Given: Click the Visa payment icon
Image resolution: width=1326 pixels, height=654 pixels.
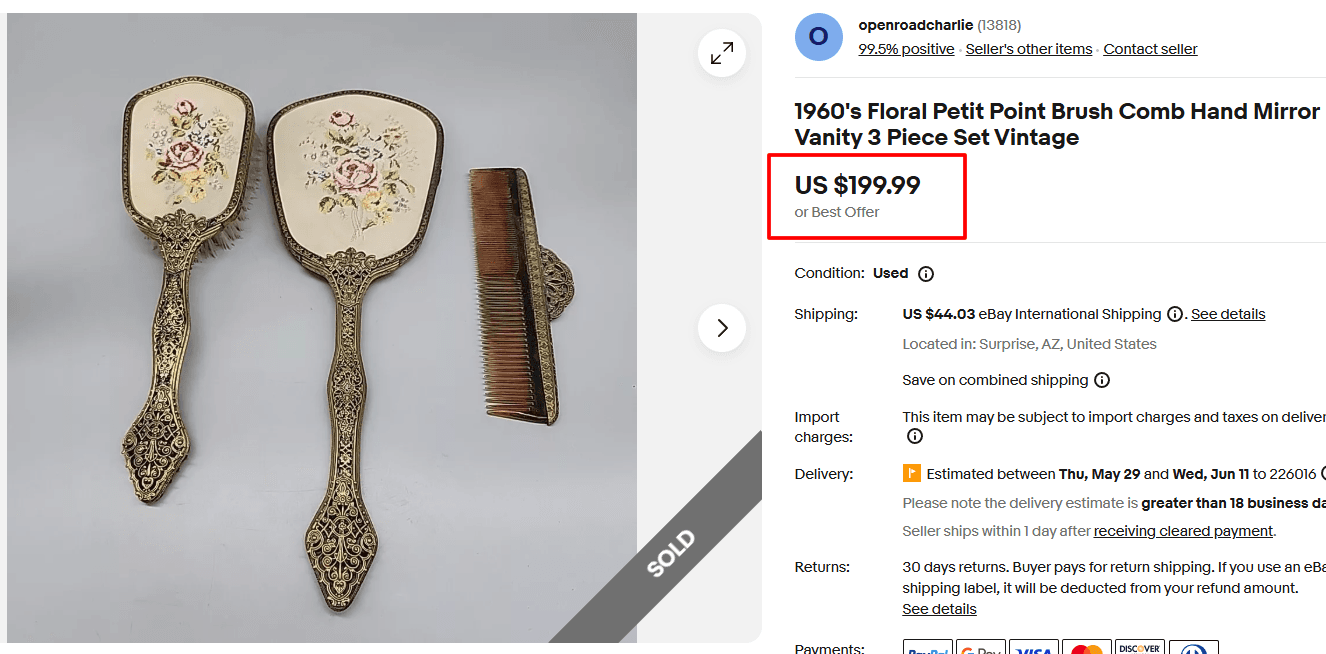Looking at the screenshot, I should click(x=1033, y=649).
